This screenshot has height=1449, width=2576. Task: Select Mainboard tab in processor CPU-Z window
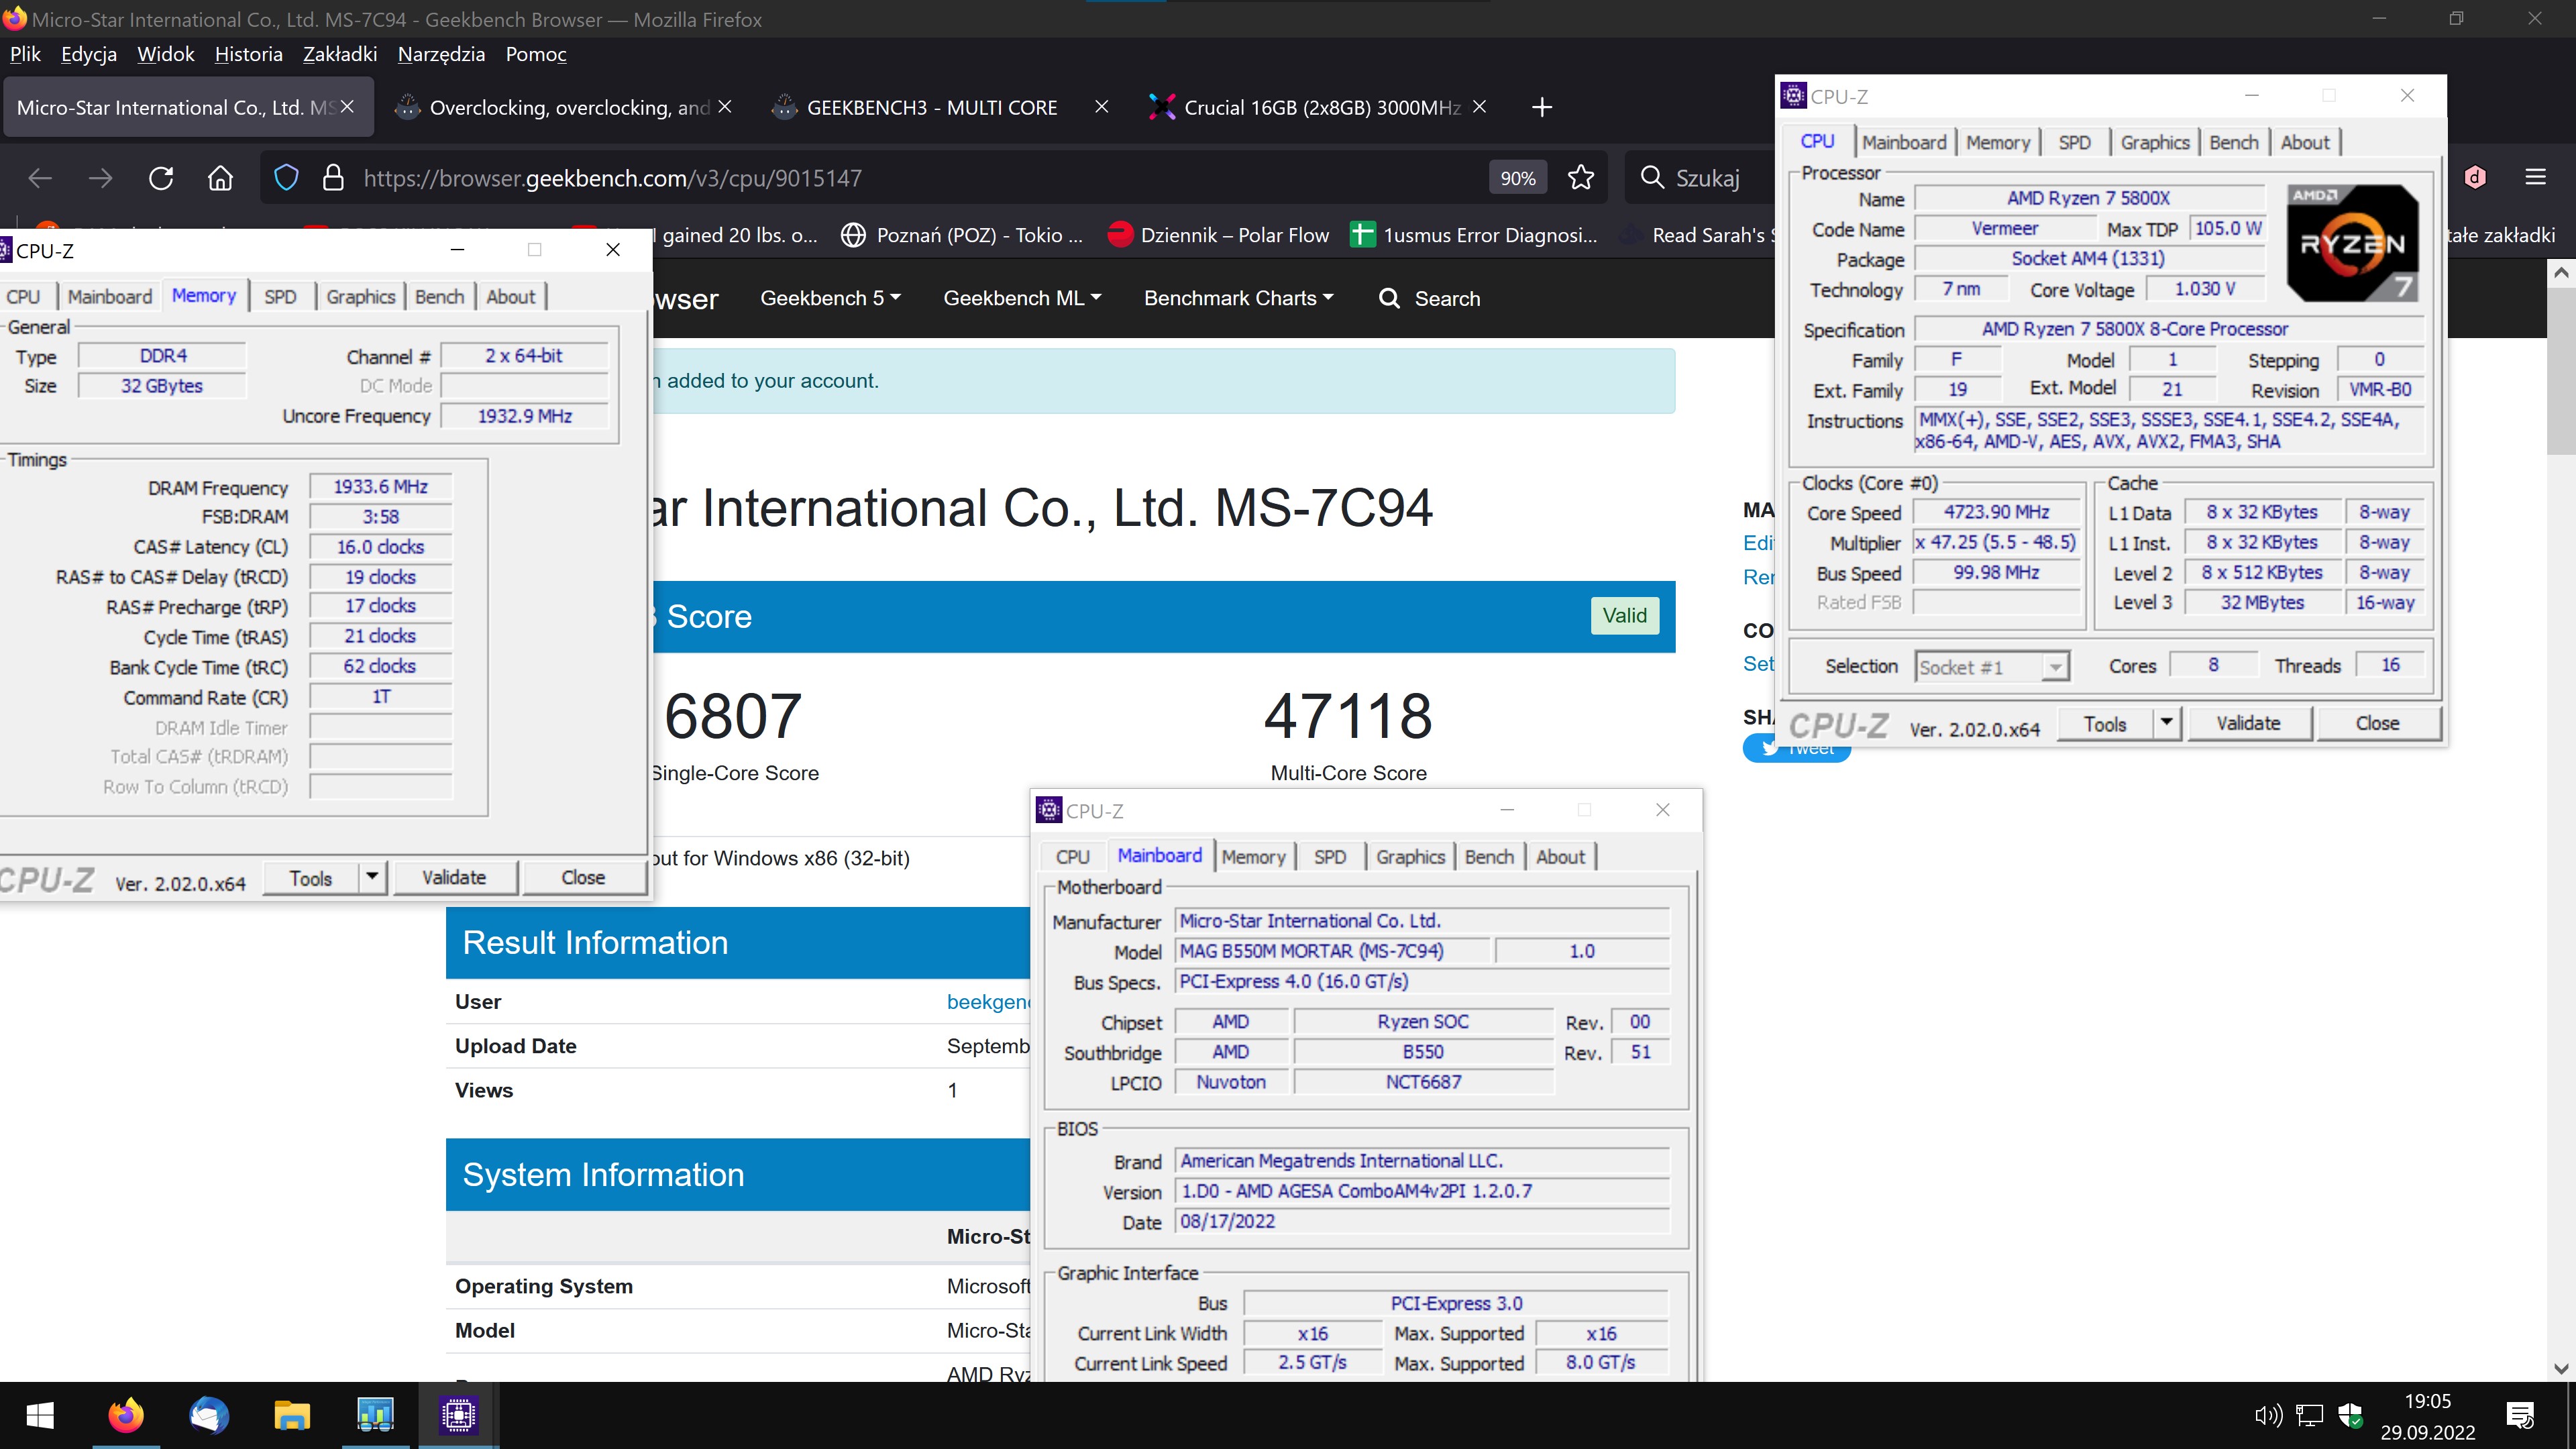(1904, 142)
